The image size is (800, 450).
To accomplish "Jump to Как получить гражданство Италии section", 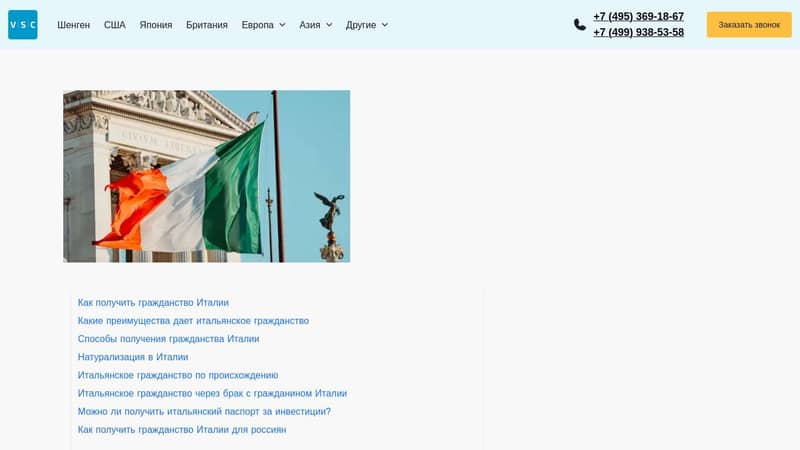I will point(153,303).
